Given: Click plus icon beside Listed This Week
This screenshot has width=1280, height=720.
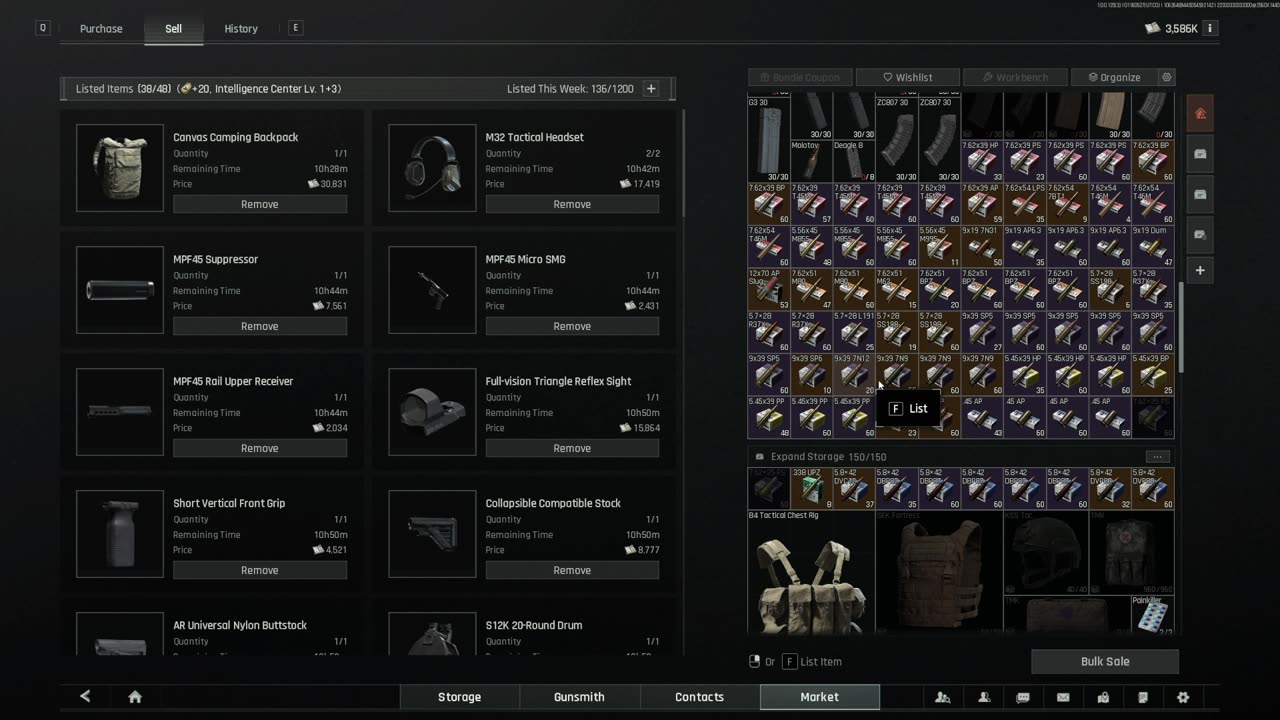Looking at the screenshot, I should click(x=651, y=88).
